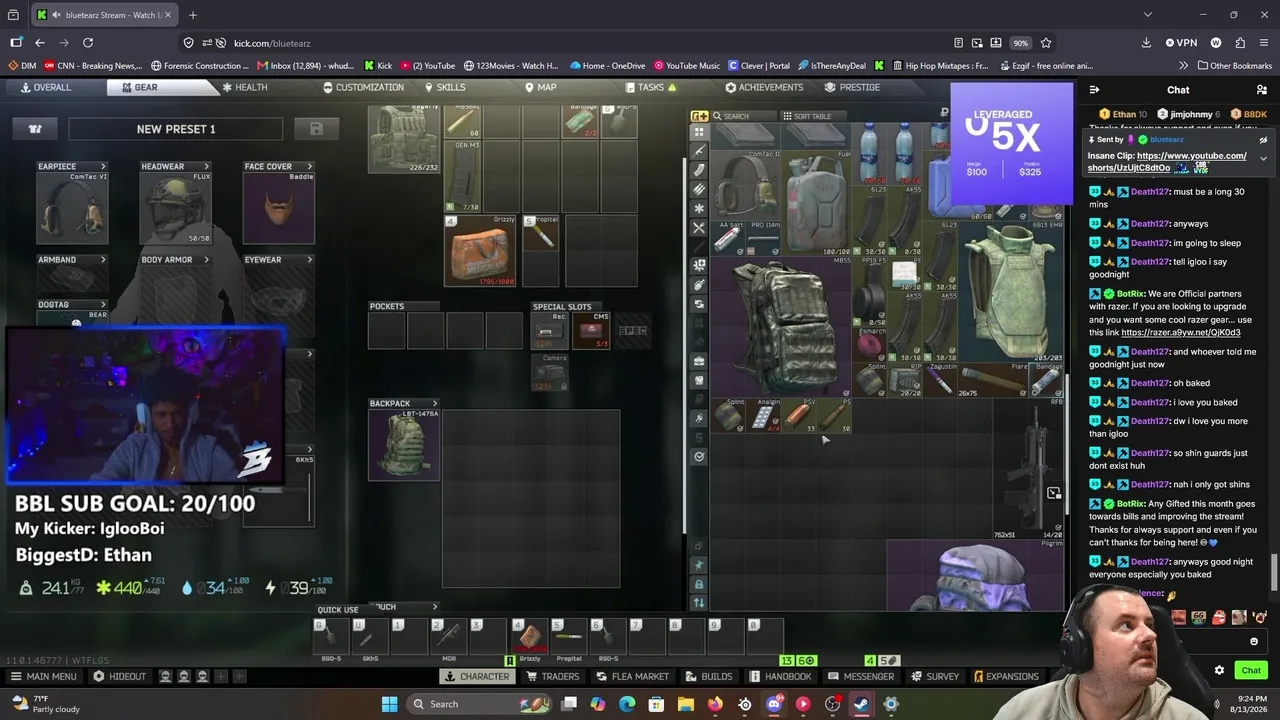Viewport: 1280px width, 720px height.
Task: Add a stash tab with plus icon
Action: point(699,116)
